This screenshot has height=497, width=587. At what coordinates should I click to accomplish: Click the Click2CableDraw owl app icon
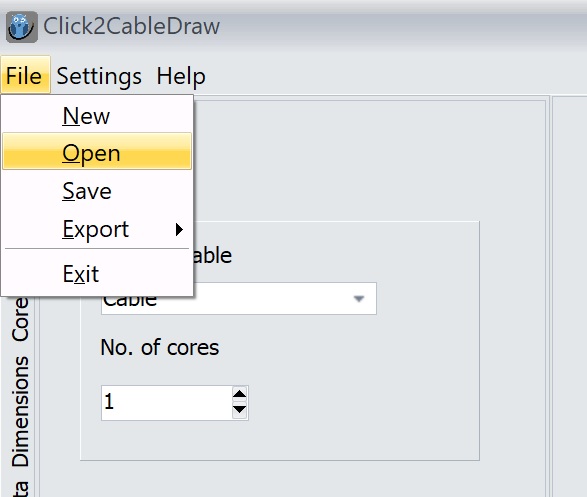(x=22, y=27)
